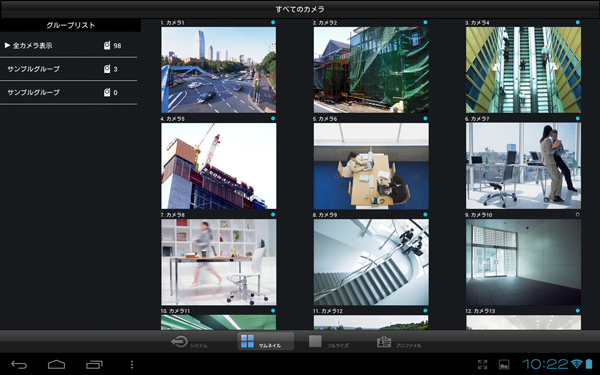Click the '8. カメラ9' label text

click(325, 215)
